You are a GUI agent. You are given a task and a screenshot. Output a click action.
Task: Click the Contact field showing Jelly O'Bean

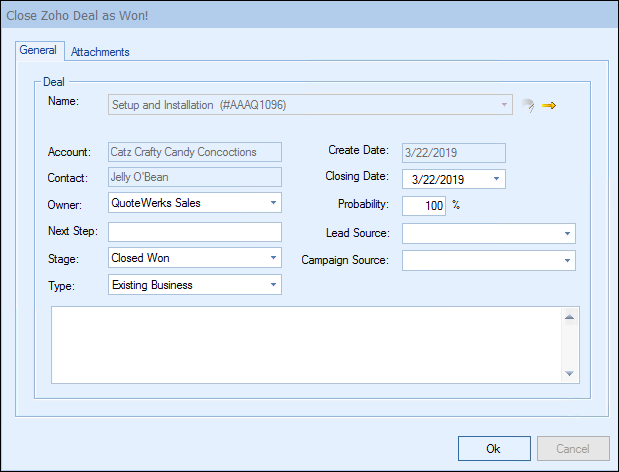coord(195,178)
